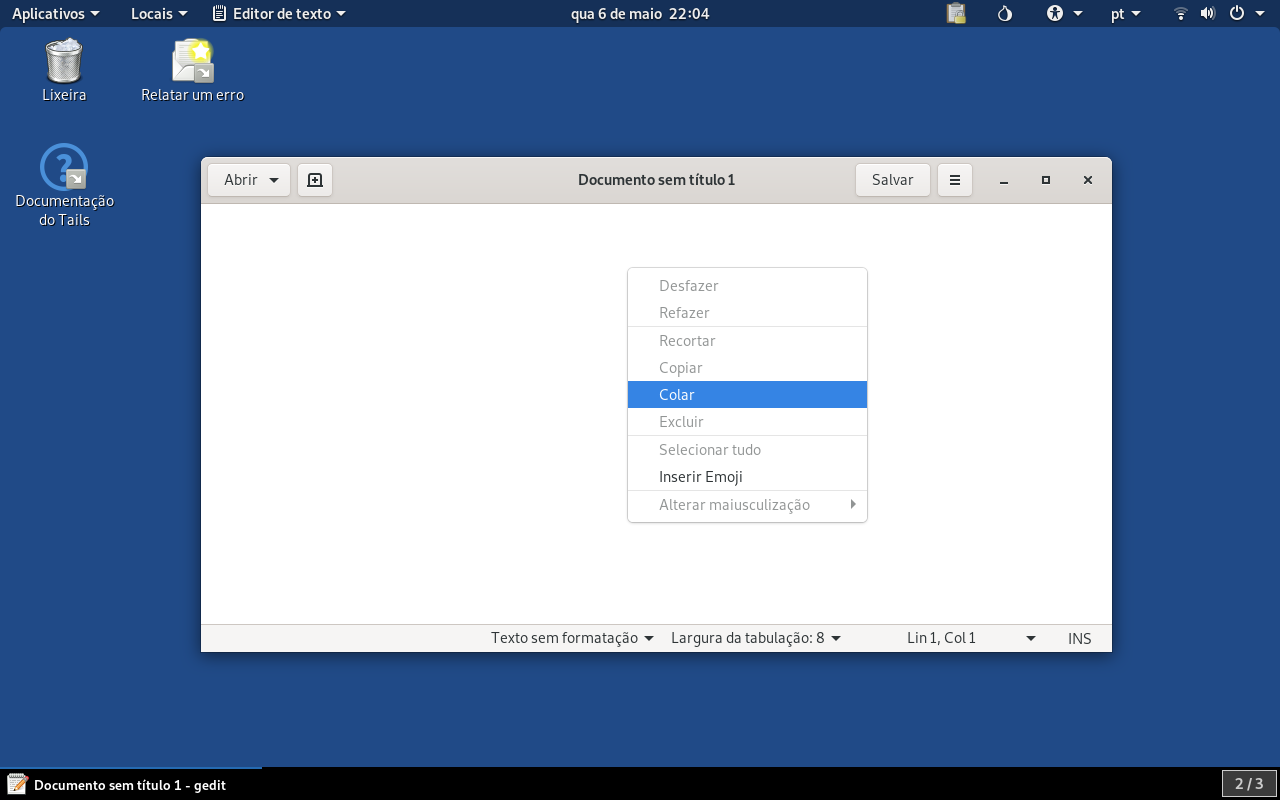This screenshot has width=1280, height=800.
Task: Click the power icon in top bar
Action: coord(1236,14)
